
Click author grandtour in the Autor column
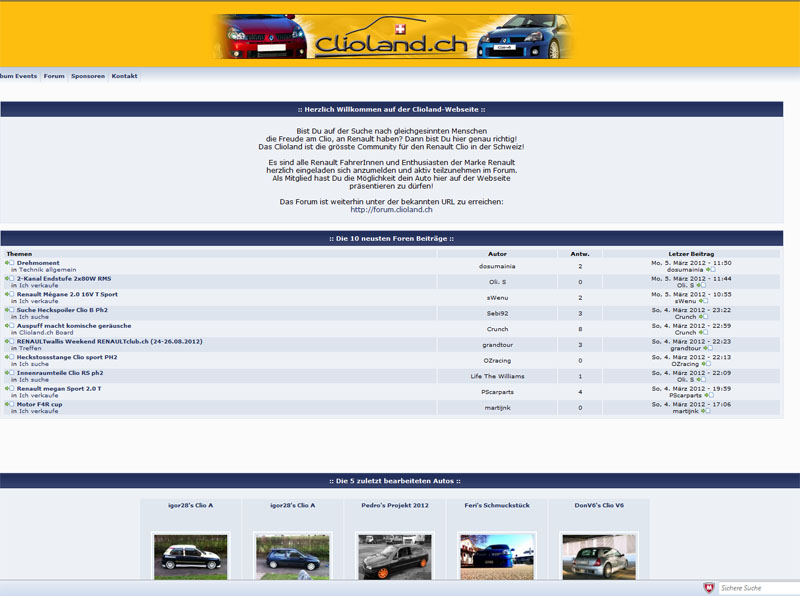tap(497, 345)
